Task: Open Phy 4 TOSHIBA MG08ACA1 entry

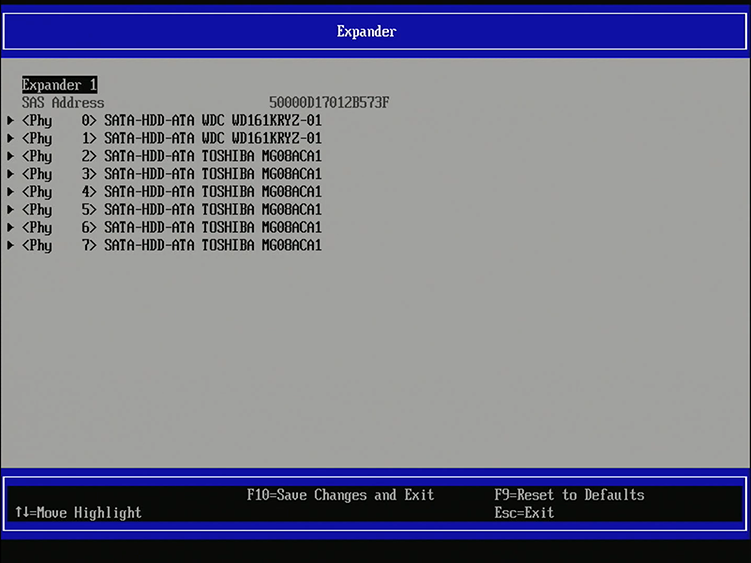Action: click(x=171, y=192)
